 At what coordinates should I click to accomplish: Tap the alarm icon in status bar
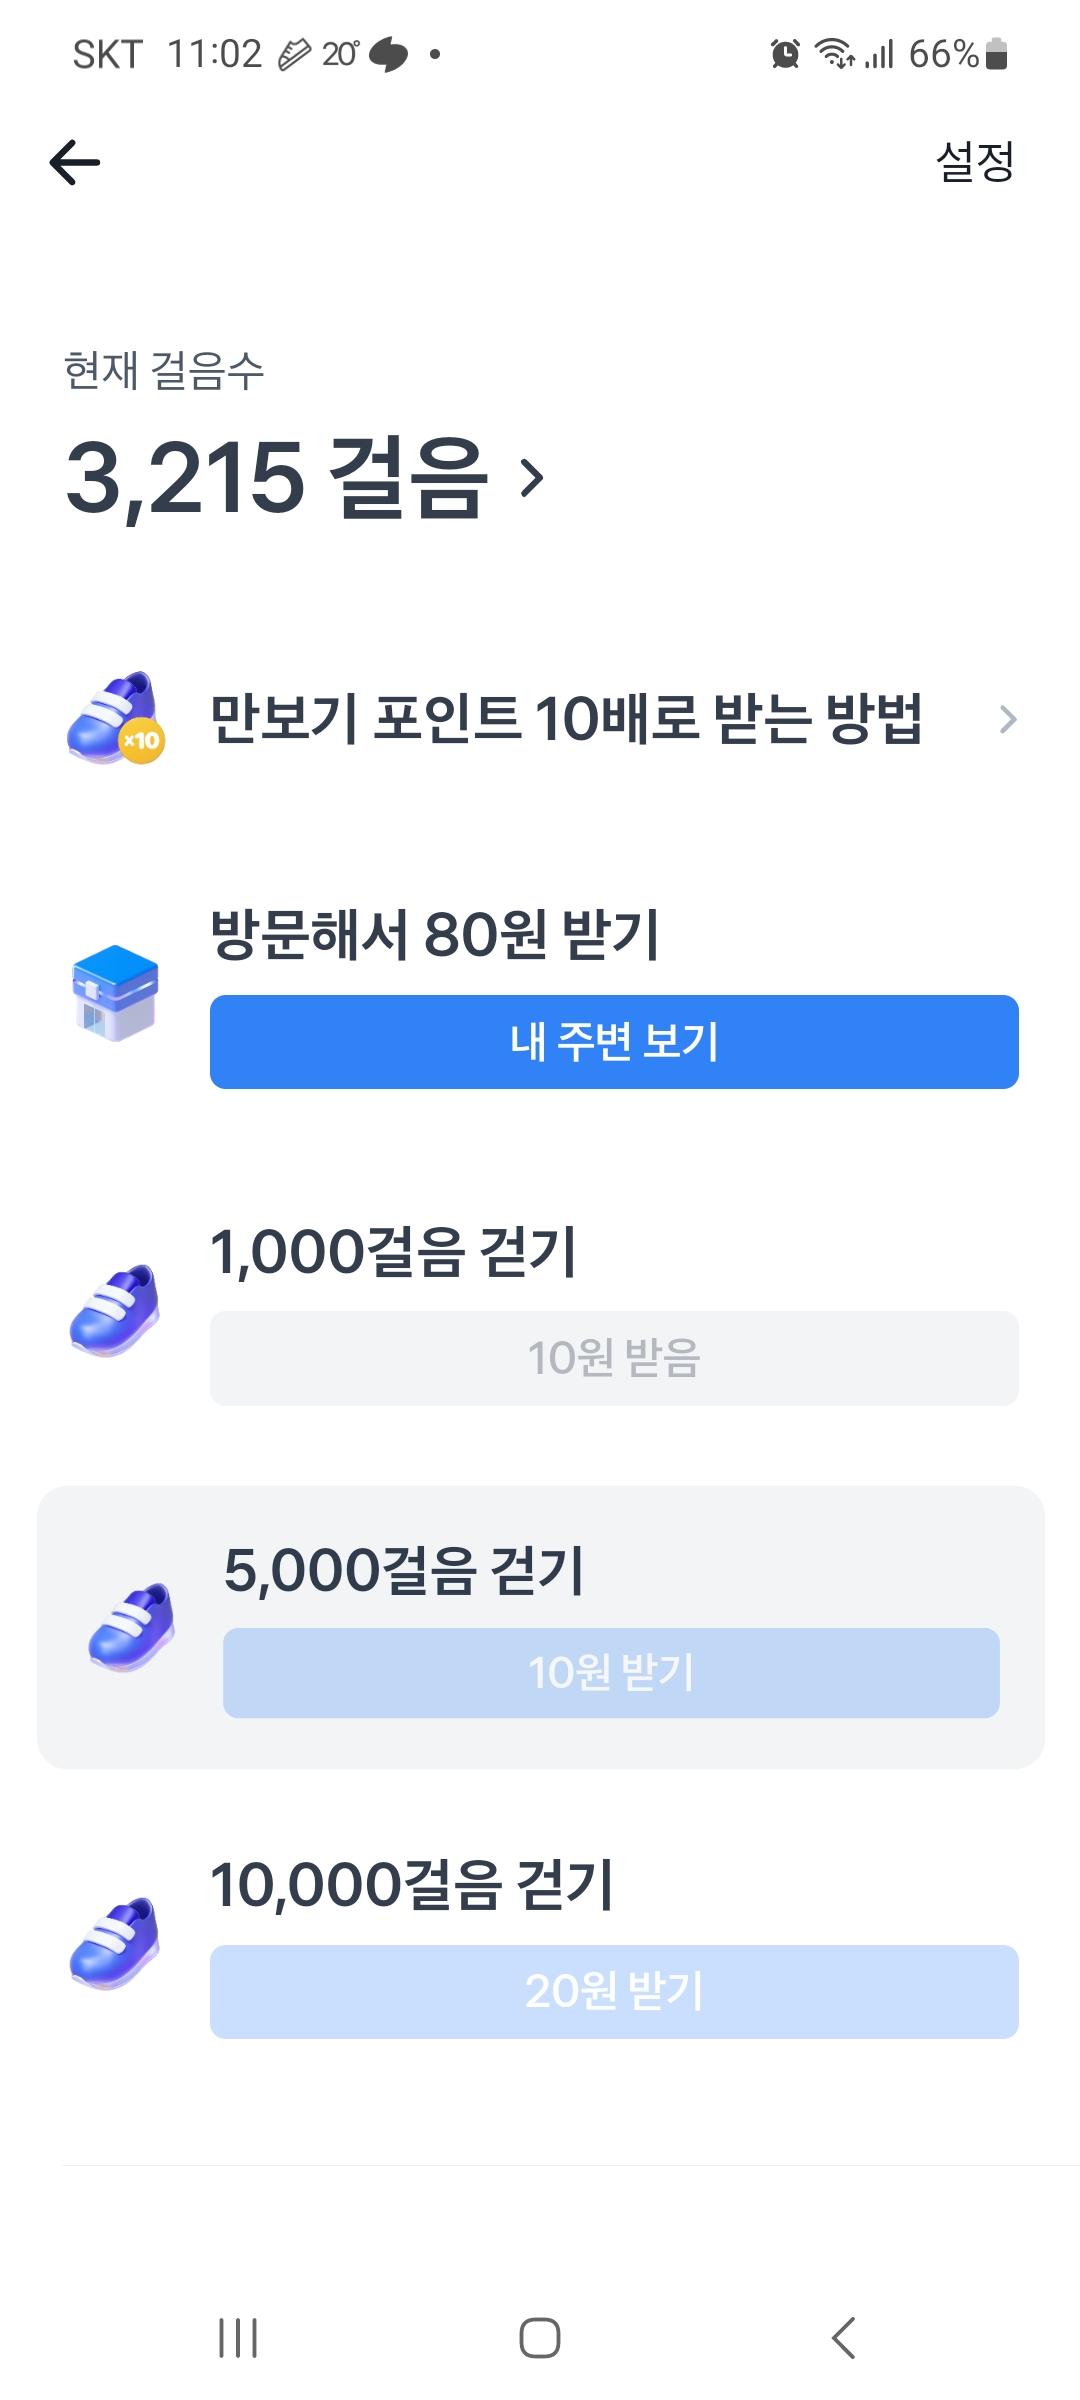pyautogui.click(x=785, y=54)
